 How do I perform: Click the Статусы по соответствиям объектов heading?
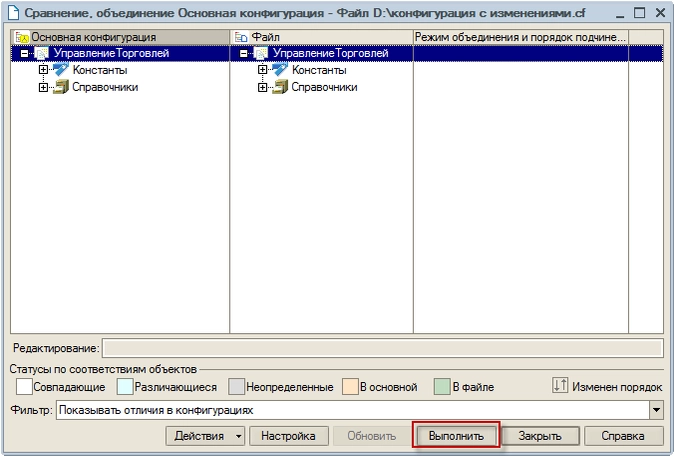103,369
